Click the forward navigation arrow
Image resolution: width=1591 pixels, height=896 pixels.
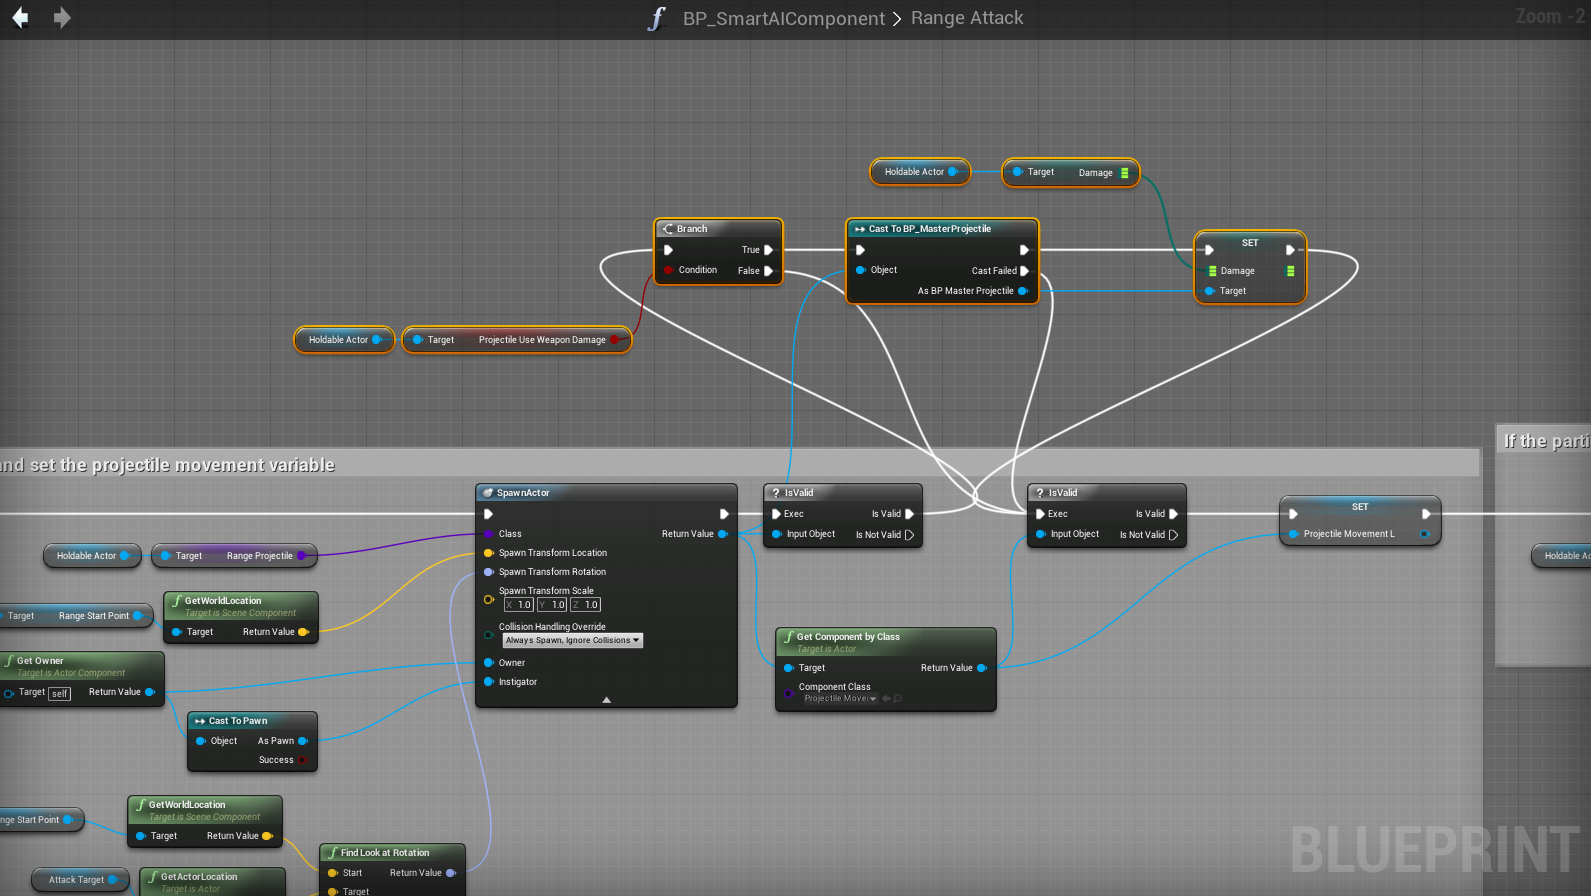point(62,18)
